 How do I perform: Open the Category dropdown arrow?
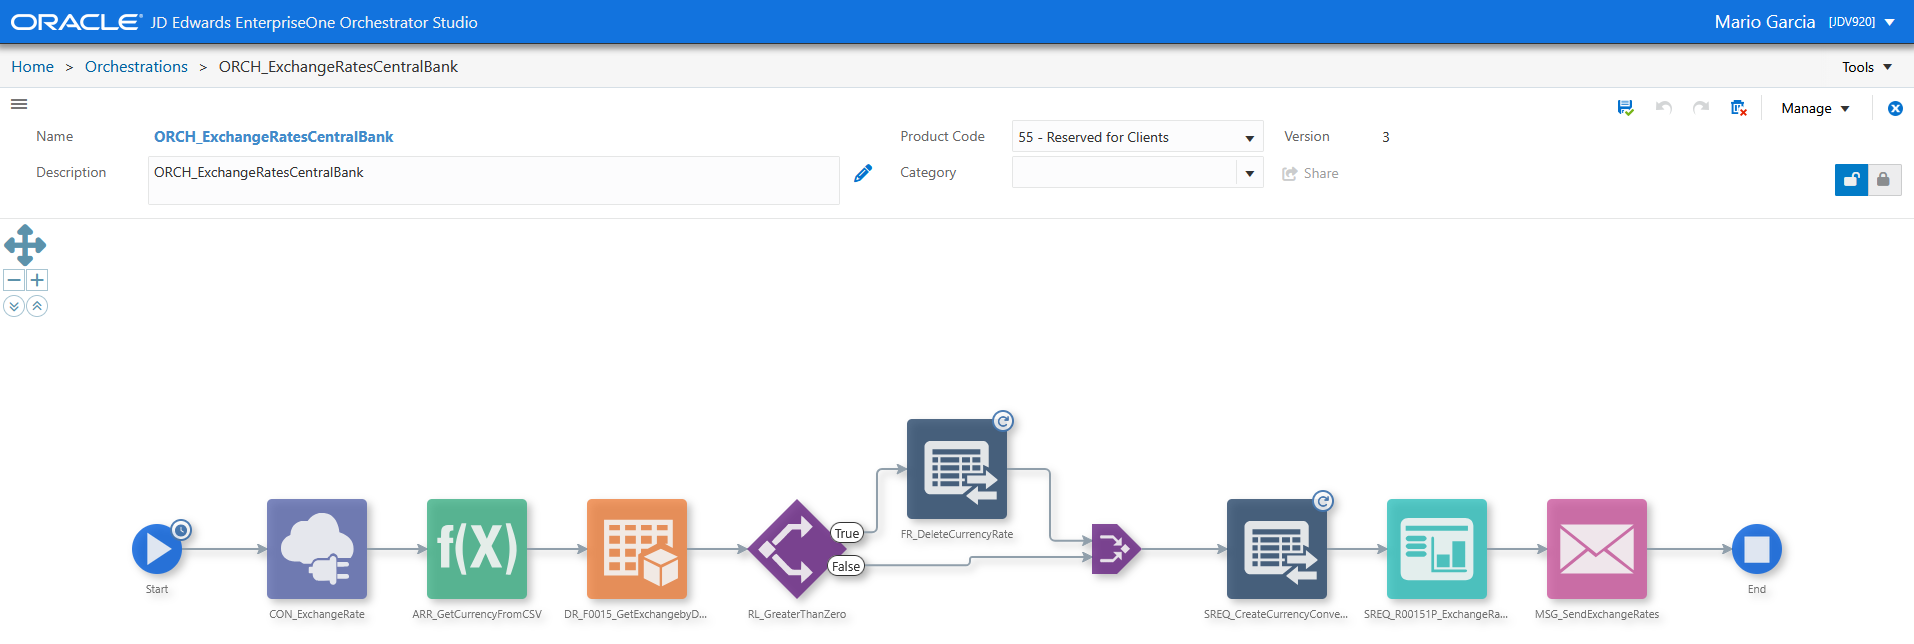(x=1250, y=173)
